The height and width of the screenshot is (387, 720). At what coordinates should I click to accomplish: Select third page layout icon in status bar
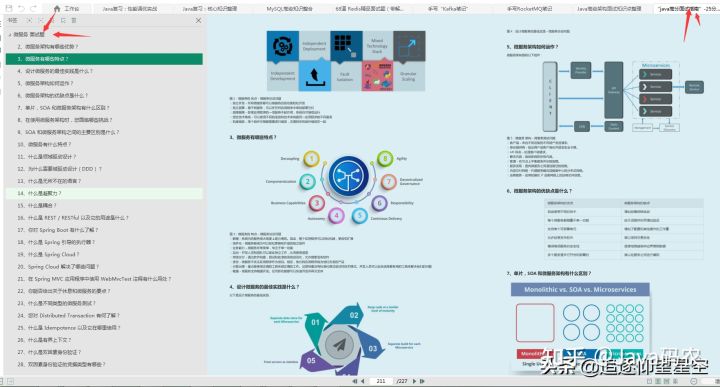[667, 381]
